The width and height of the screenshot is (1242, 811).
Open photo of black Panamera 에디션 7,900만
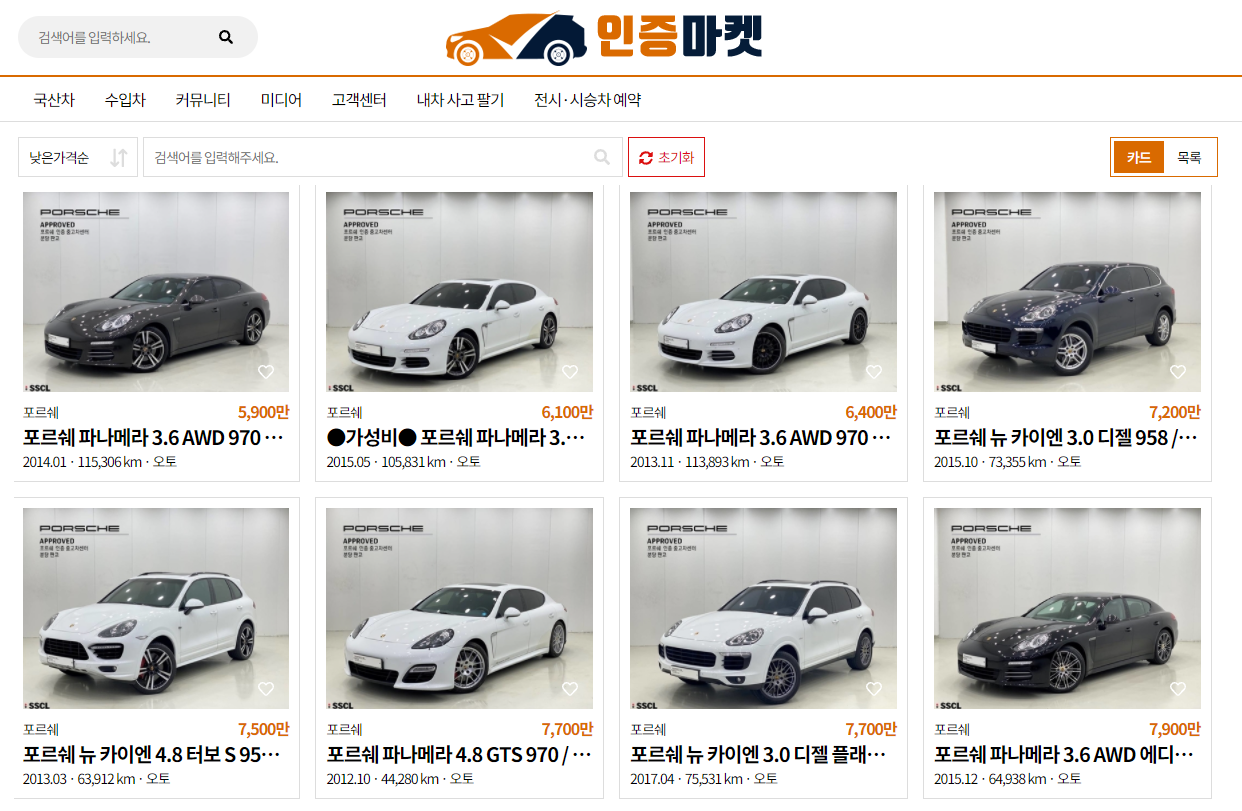(x=1067, y=609)
